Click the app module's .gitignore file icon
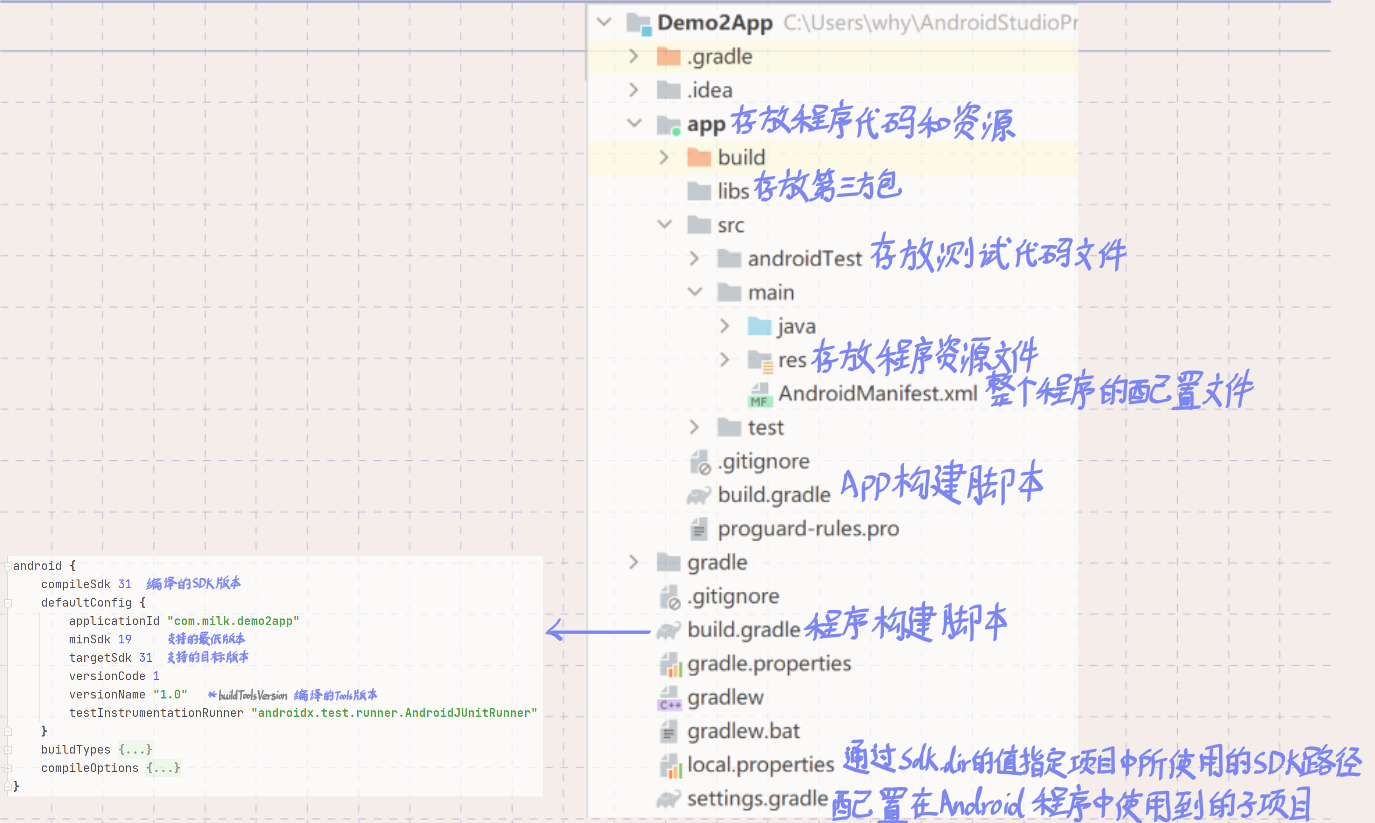The image size is (1375, 823). 699,462
